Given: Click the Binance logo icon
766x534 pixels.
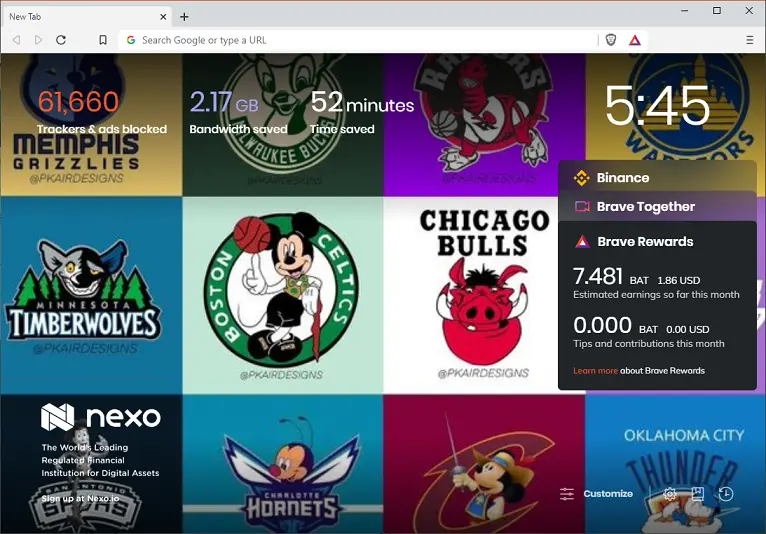Looking at the screenshot, I should click(x=581, y=178).
